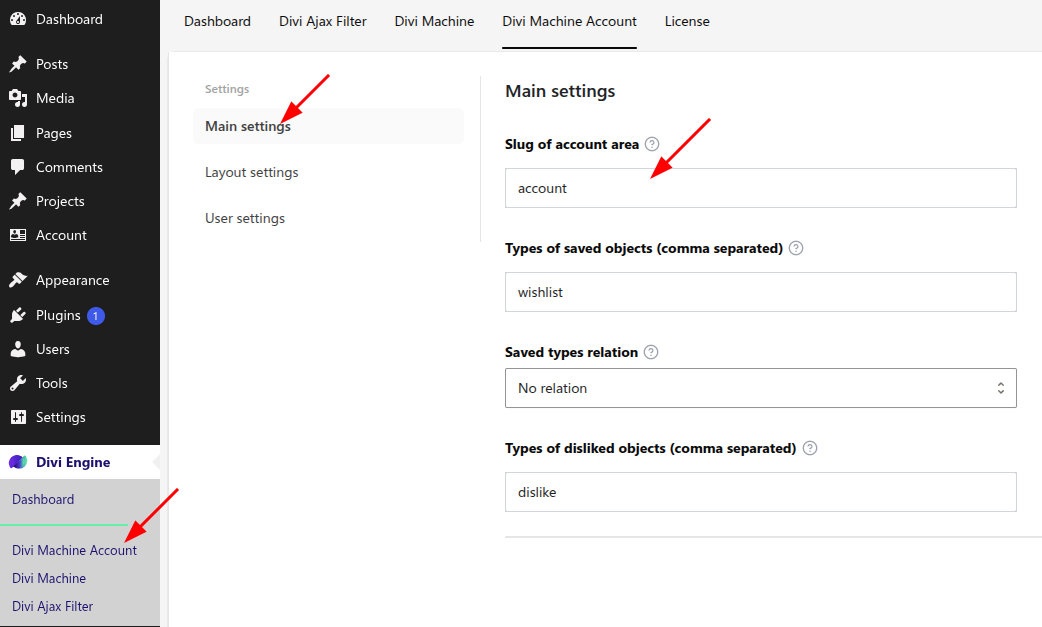Click help icon beside Types of saved objects
Screen dimensions: 1042x627
(x=795, y=248)
